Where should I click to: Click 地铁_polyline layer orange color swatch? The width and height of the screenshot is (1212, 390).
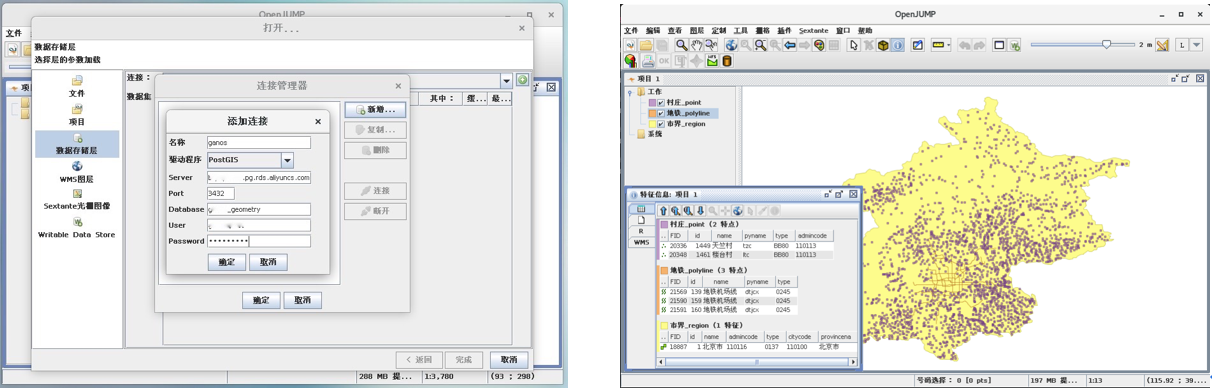(x=652, y=113)
